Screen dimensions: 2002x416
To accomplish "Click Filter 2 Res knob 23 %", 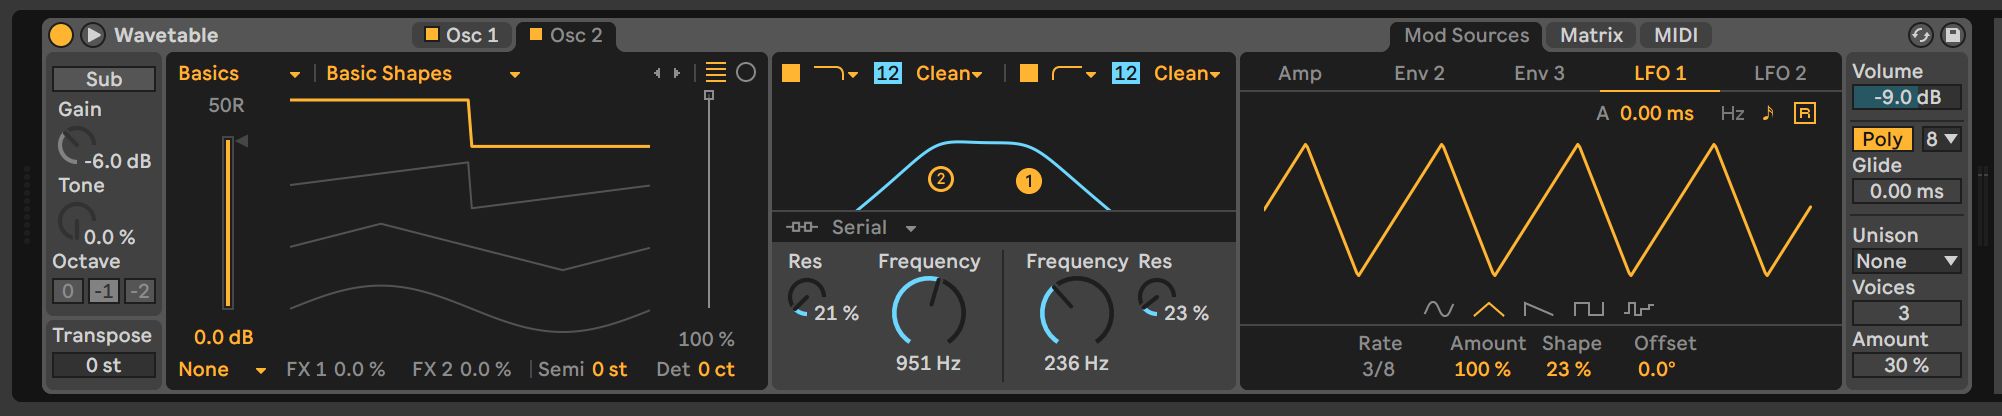I will click(x=1155, y=298).
